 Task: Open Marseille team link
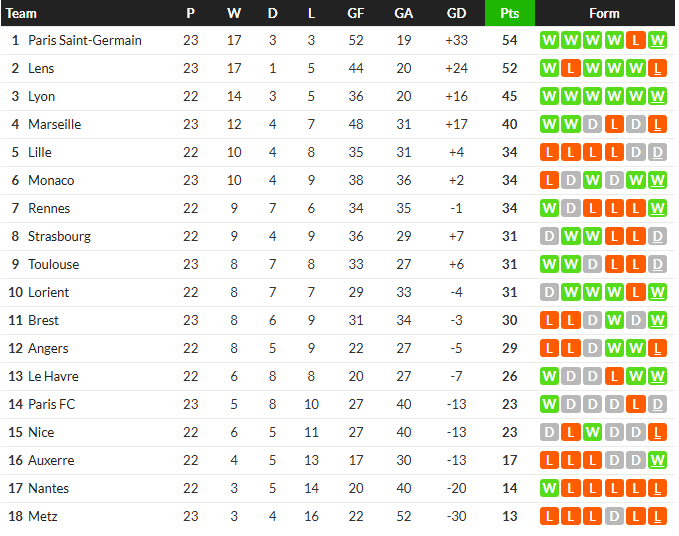click(55, 125)
